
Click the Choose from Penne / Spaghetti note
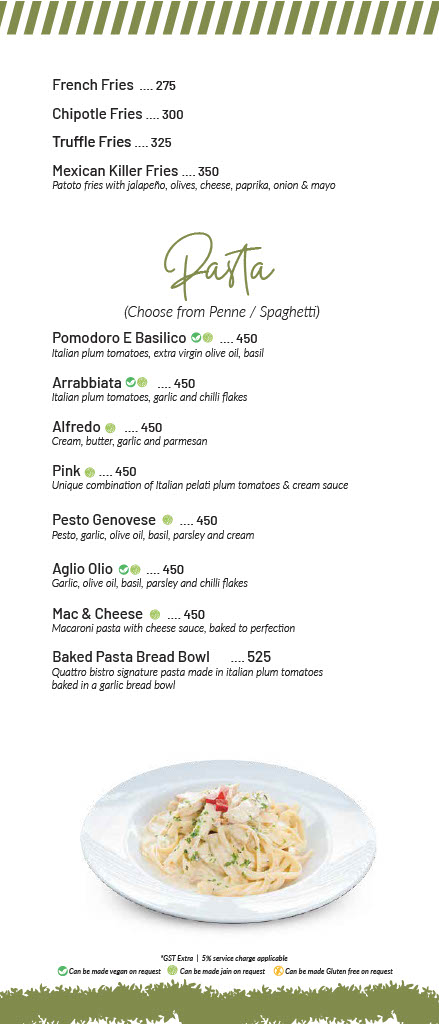[222, 312]
